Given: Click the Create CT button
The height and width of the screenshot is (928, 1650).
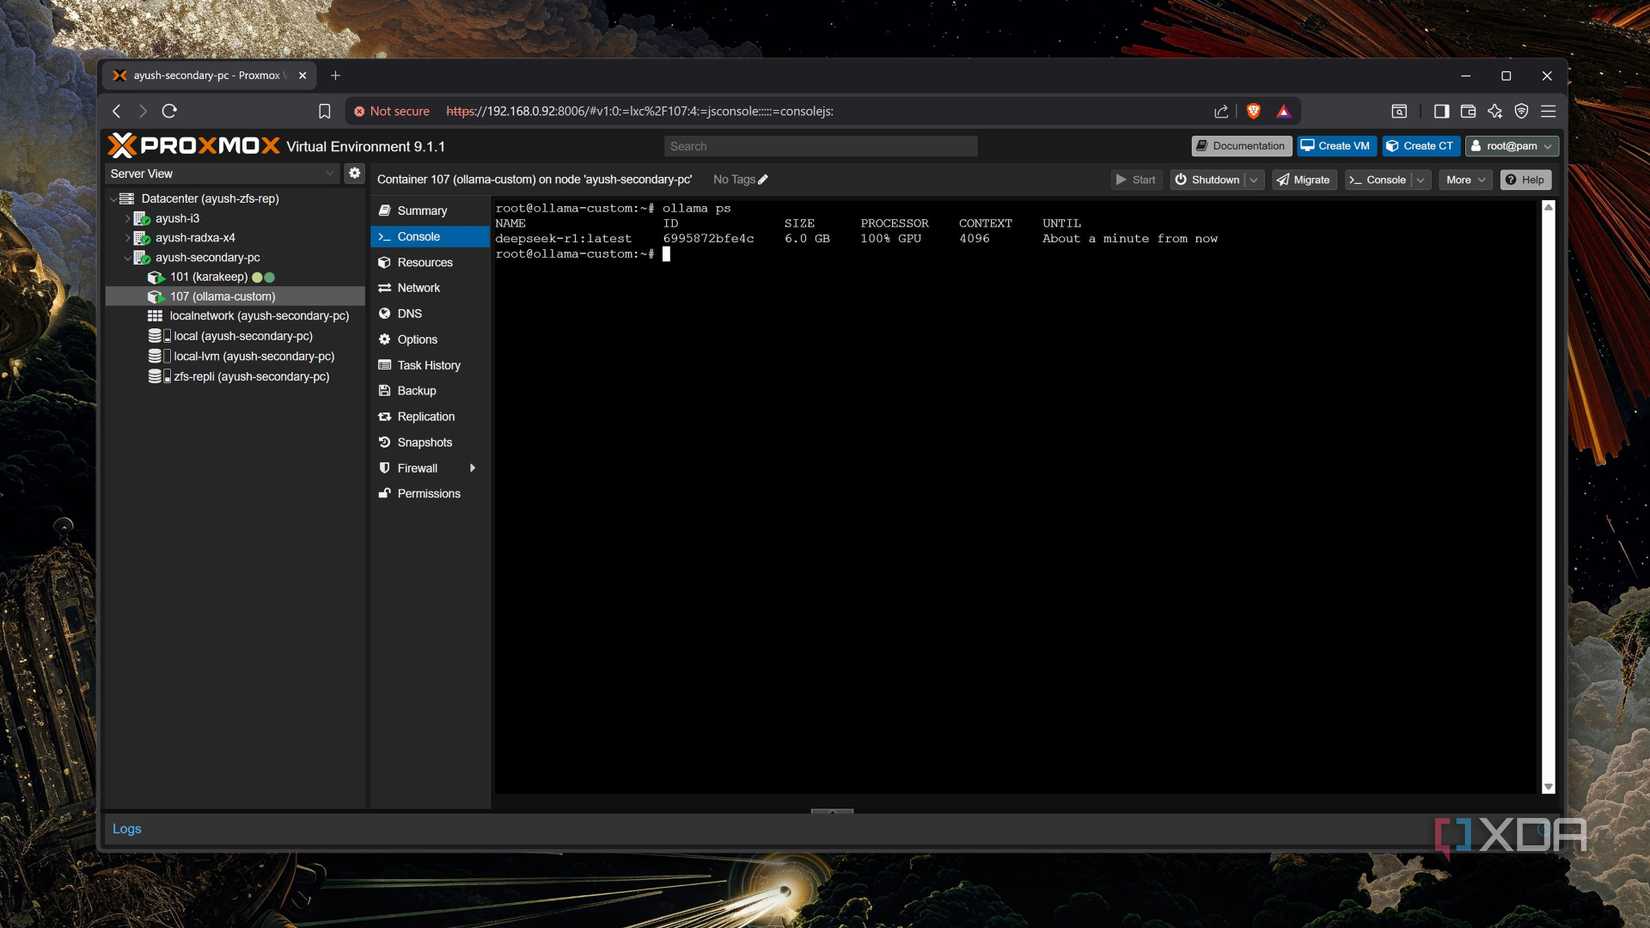Looking at the screenshot, I should (x=1420, y=146).
